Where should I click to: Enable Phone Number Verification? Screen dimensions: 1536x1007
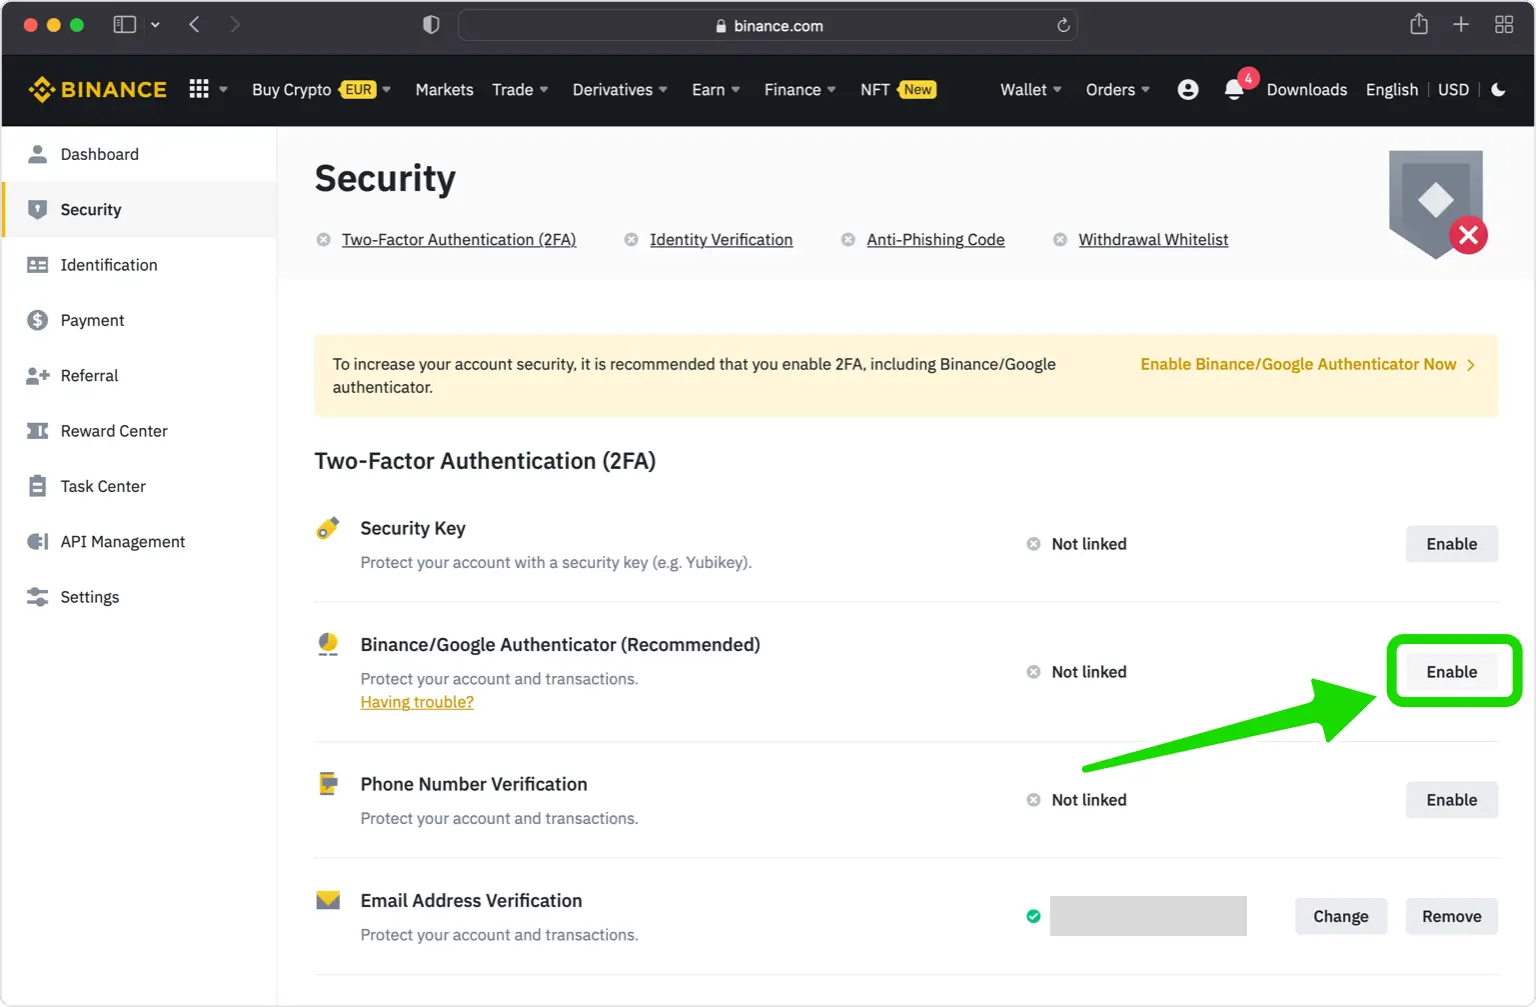[x=1451, y=800]
